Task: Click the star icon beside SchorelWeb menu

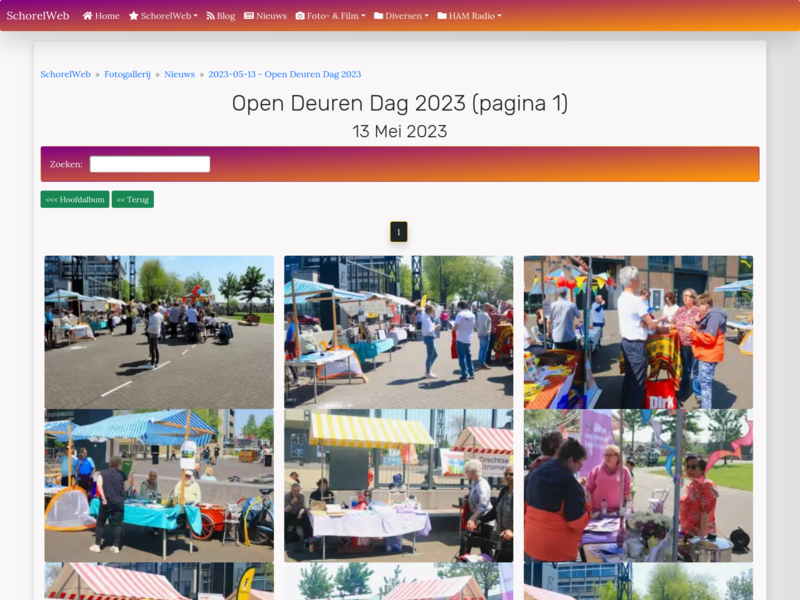Action: click(134, 16)
